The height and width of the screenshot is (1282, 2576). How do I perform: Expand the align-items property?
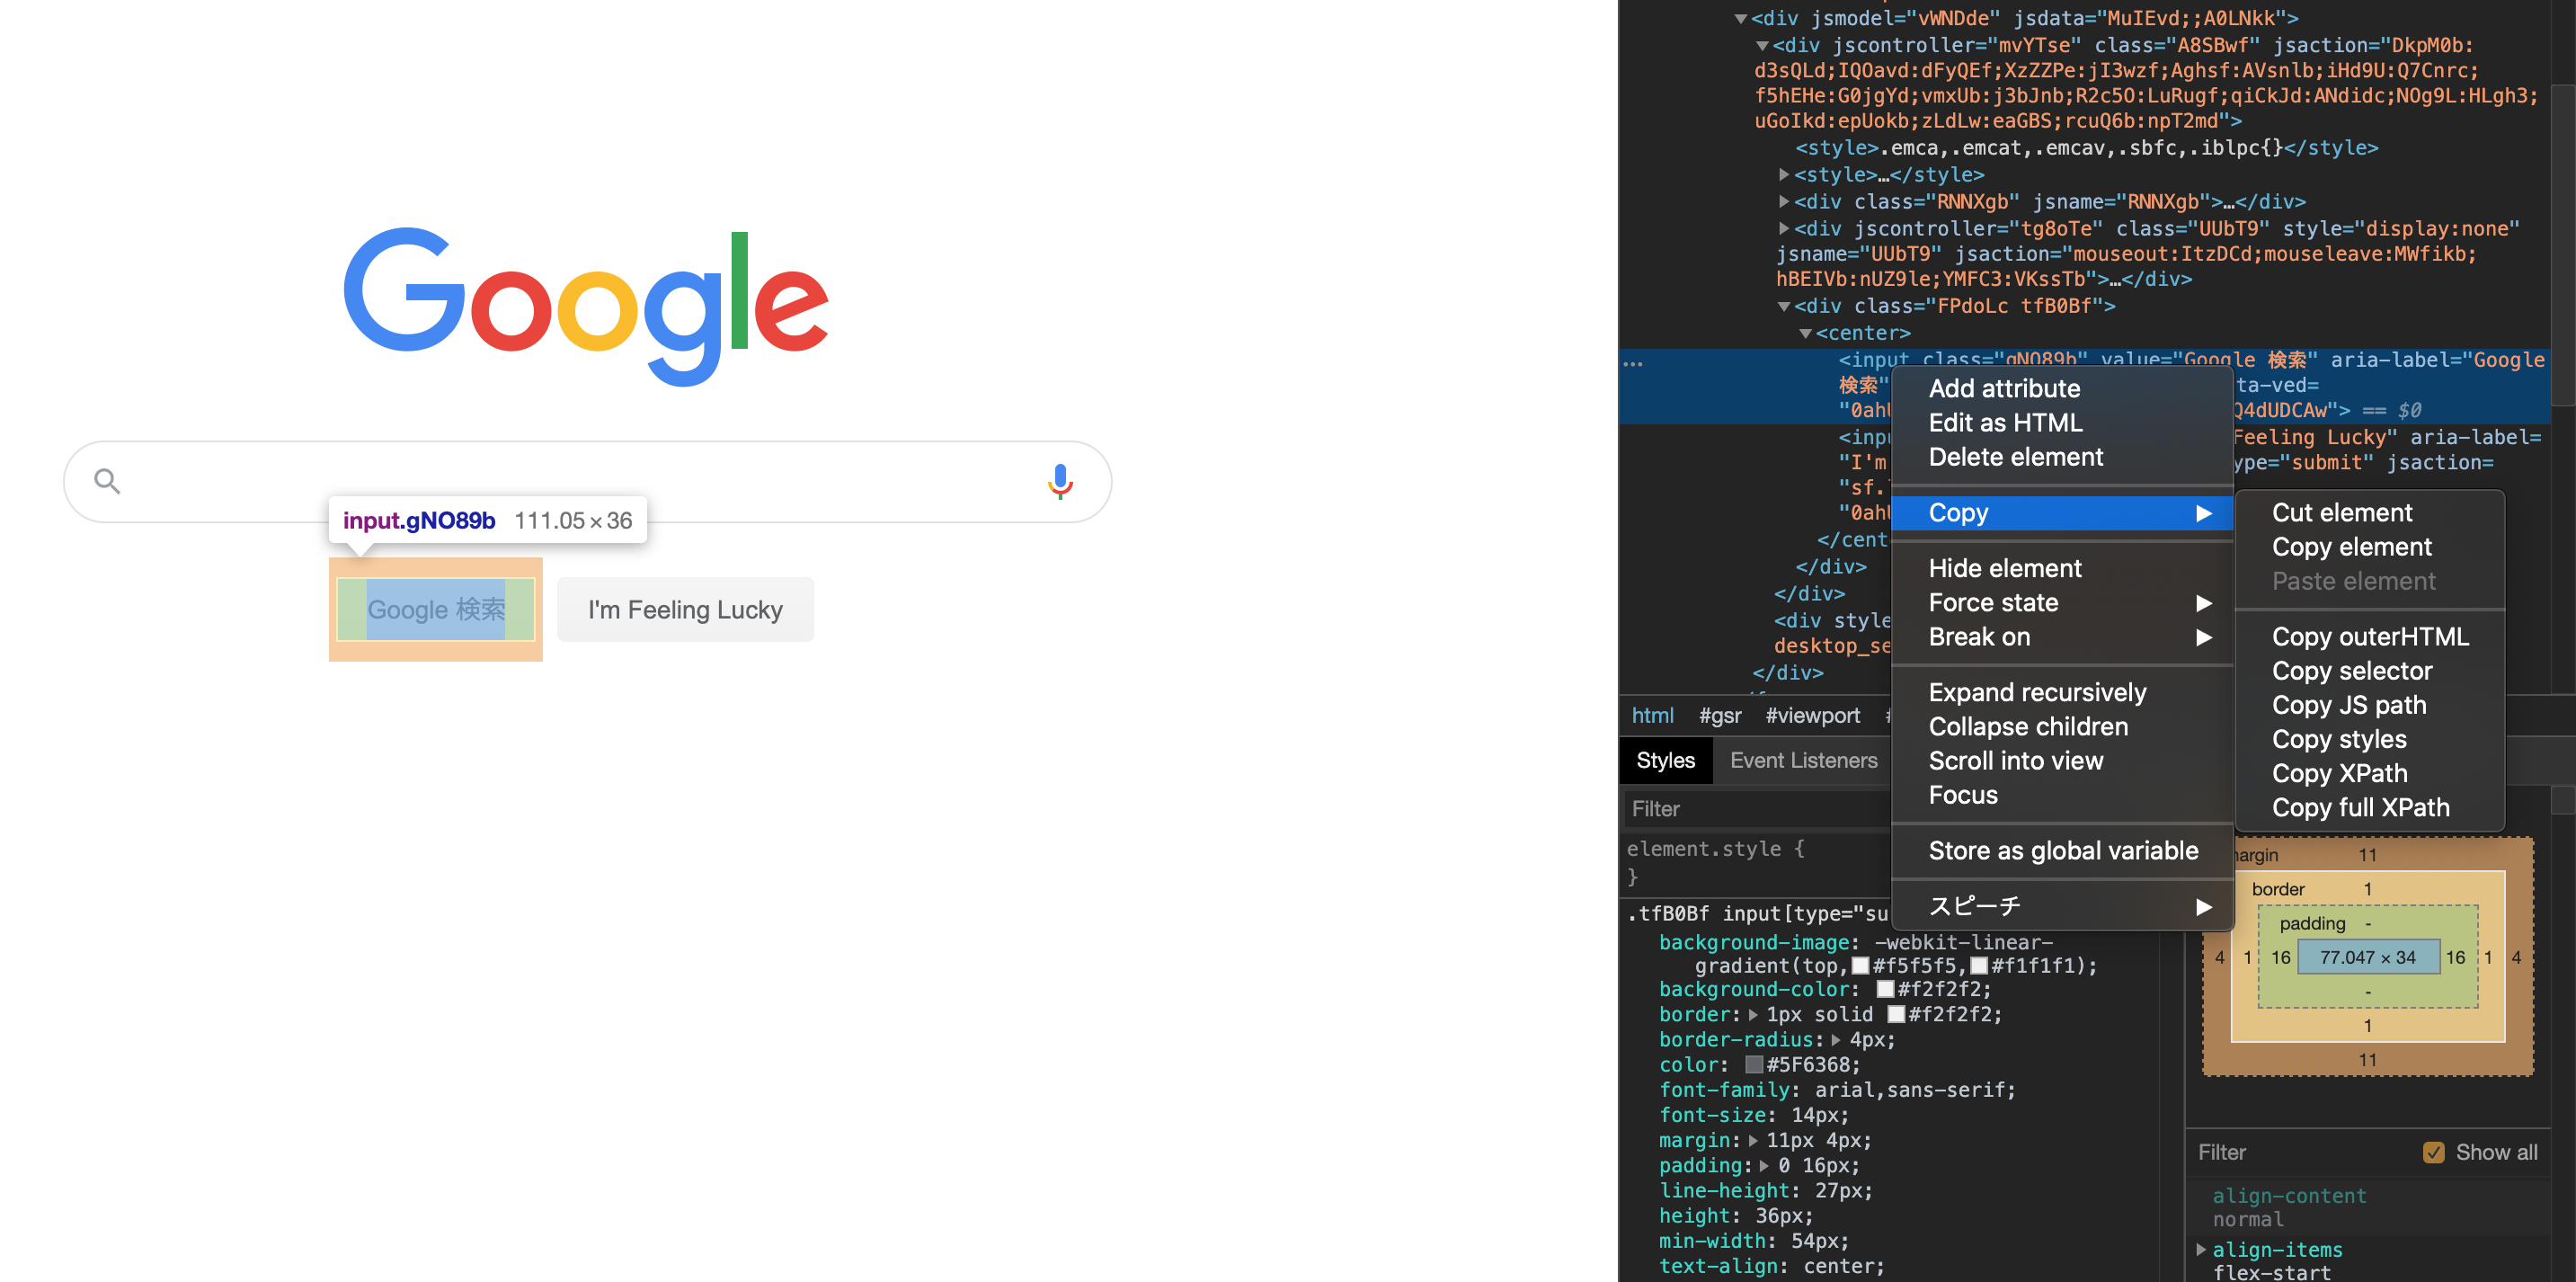(2201, 1249)
